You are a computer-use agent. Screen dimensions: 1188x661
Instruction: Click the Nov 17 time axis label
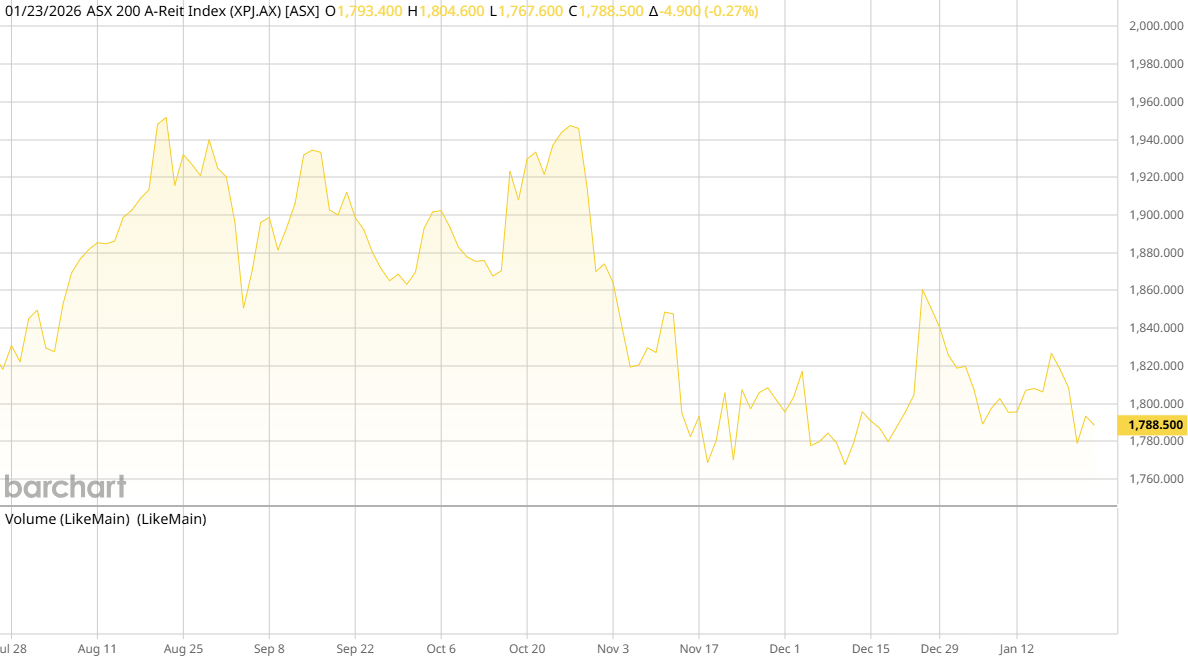tap(699, 648)
